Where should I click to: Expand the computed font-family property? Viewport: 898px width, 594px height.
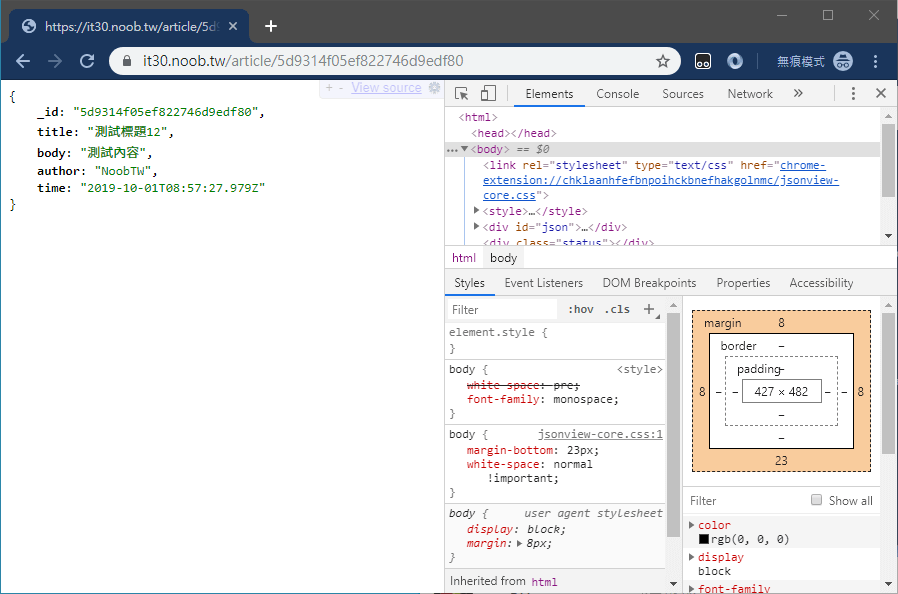tap(691, 589)
